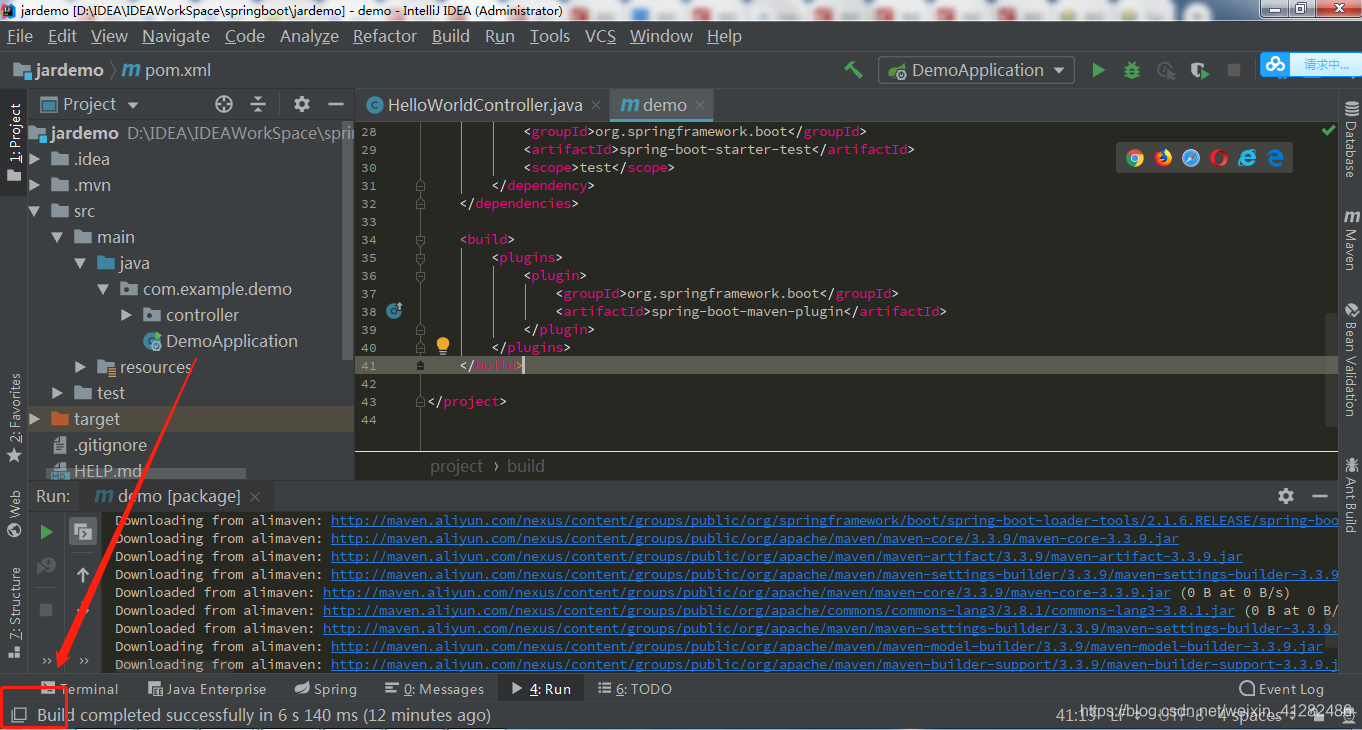Collapse the src folder

pyautogui.click(x=35, y=211)
